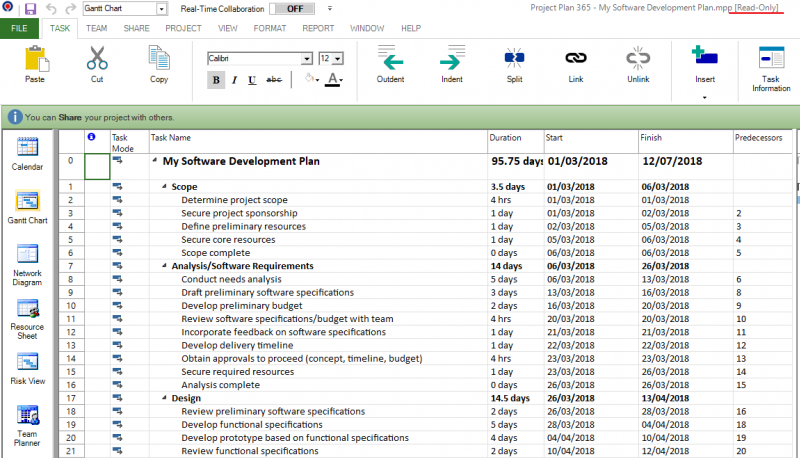
Task: Switch to the PROJECT tab
Action: 183,29
